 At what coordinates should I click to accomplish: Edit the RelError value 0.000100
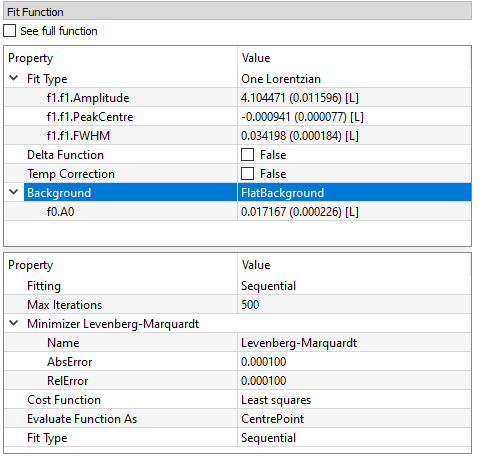(x=354, y=381)
